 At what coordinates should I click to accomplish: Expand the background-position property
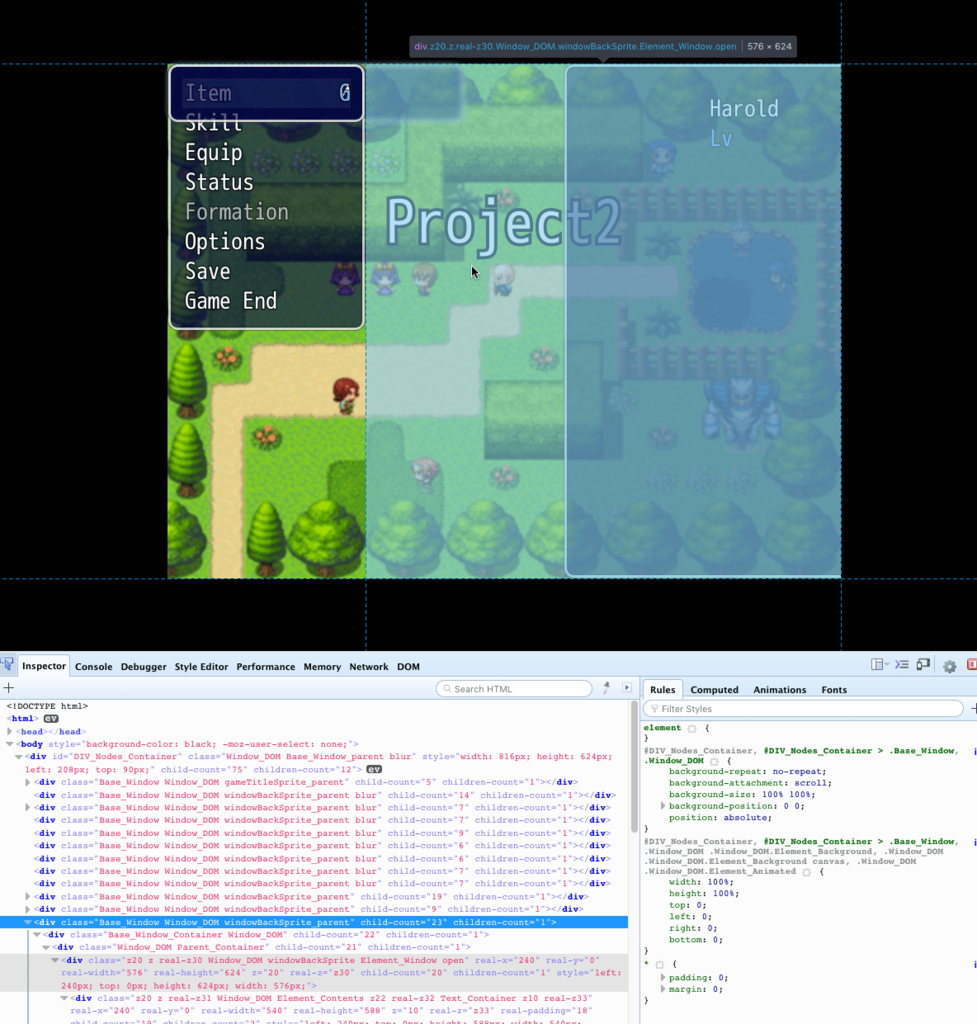[x=663, y=806]
